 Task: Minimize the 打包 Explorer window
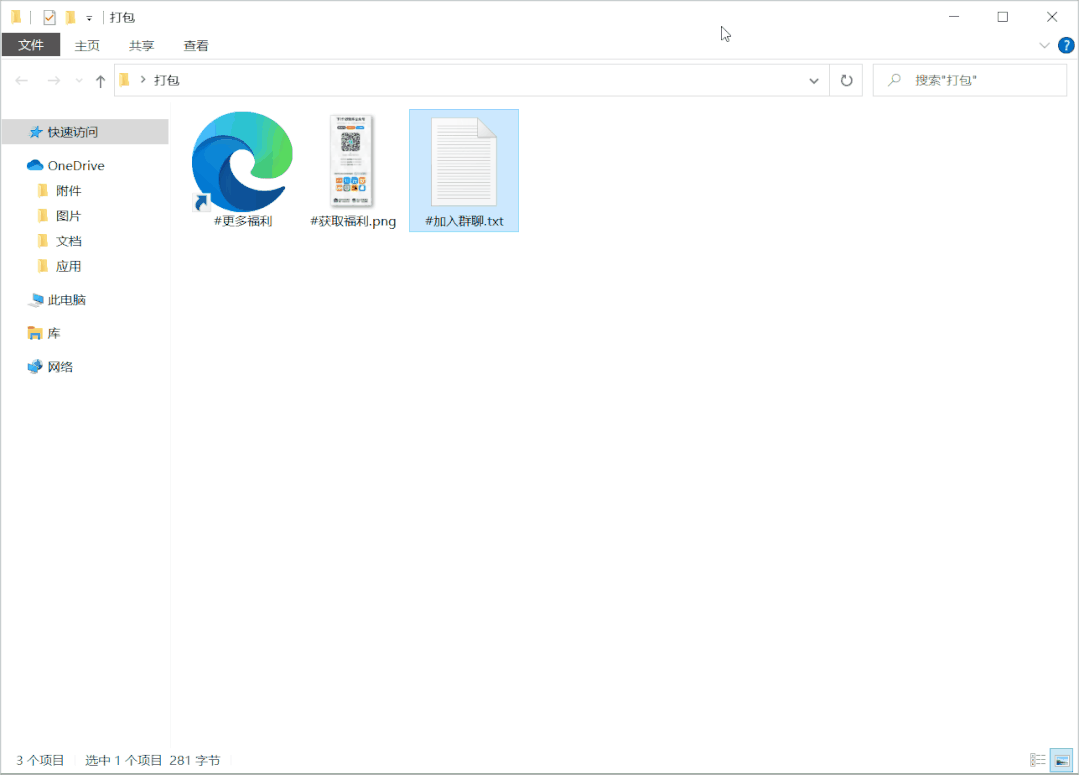954,17
